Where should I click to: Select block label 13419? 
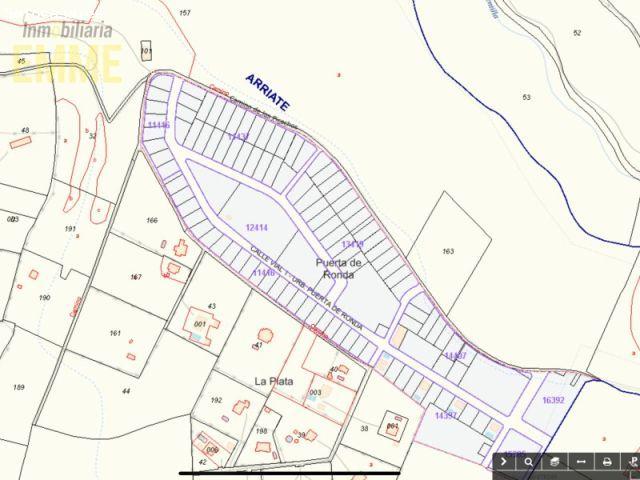(352, 244)
